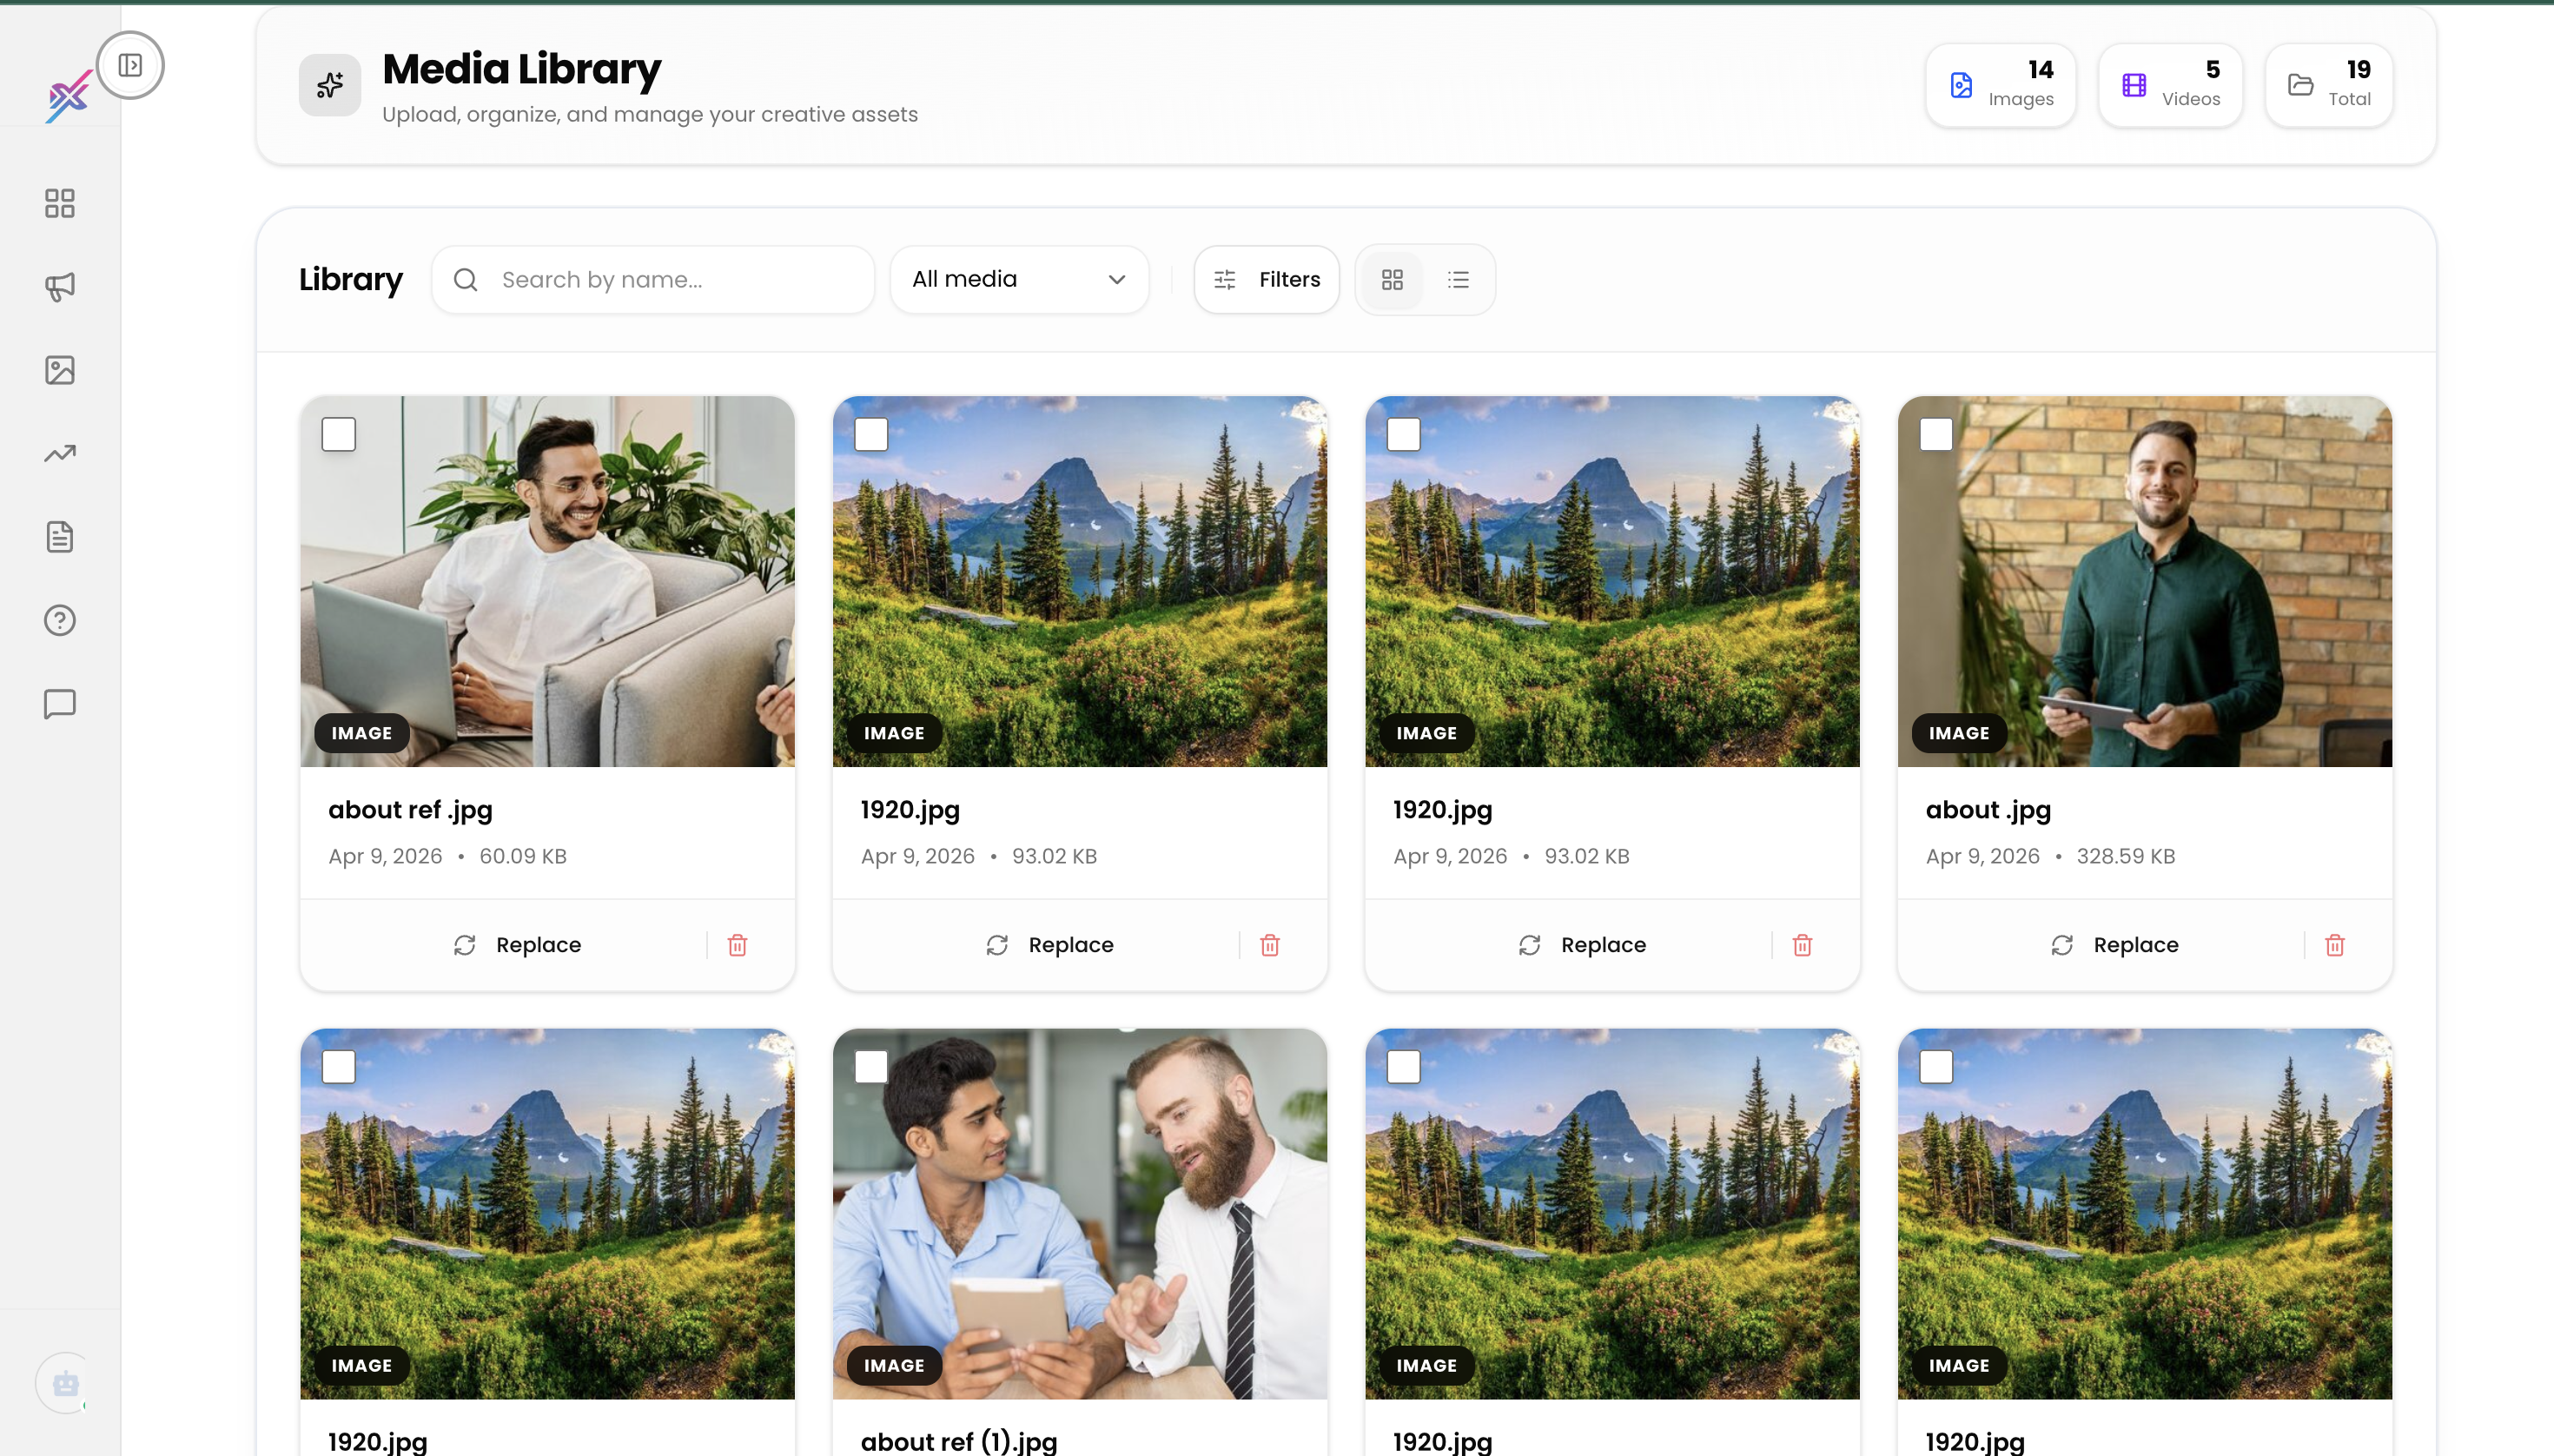Screen dimensions: 2554x1456
Task: Click the about ref .jpg file name
Action: point(410,810)
